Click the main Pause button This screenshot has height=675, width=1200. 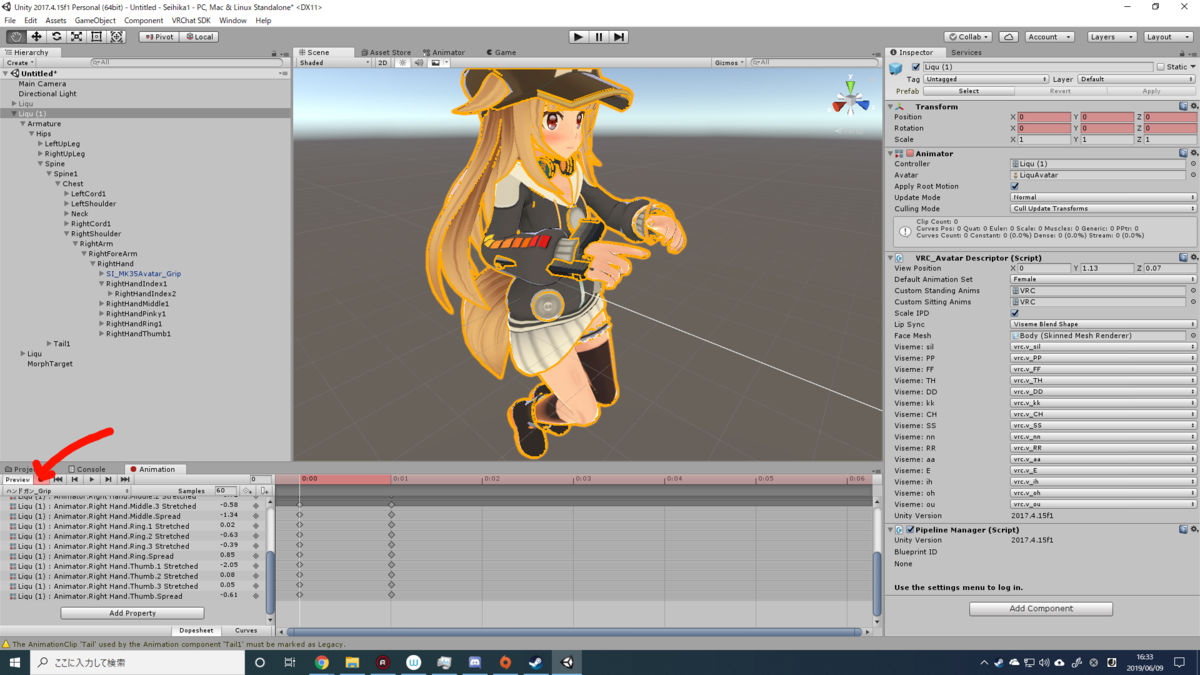599,37
